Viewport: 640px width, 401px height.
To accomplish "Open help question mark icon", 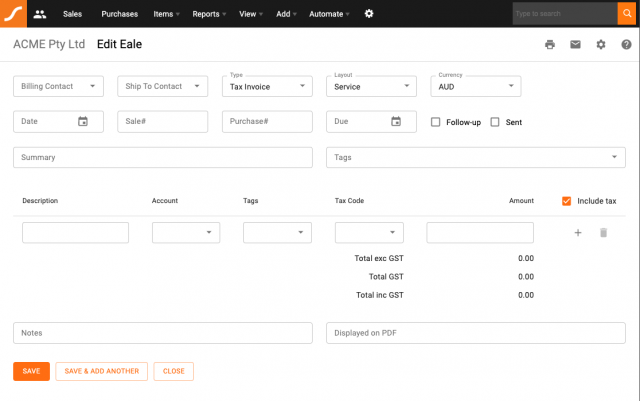I will click(626, 45).
